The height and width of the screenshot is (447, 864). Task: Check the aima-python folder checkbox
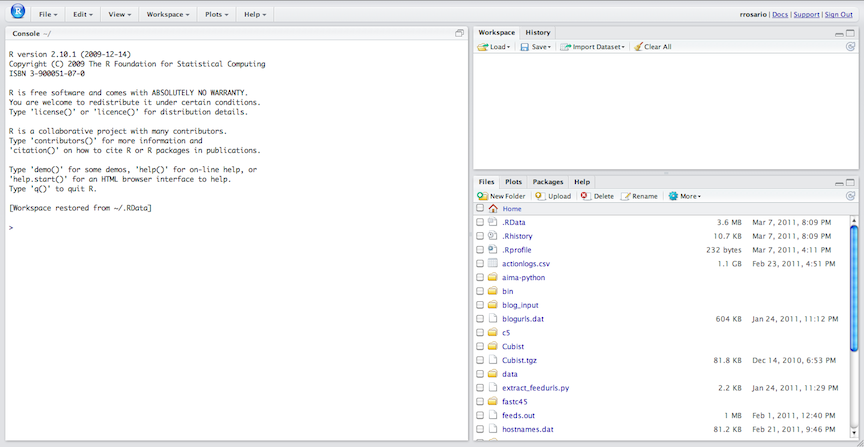coord(480,277)
